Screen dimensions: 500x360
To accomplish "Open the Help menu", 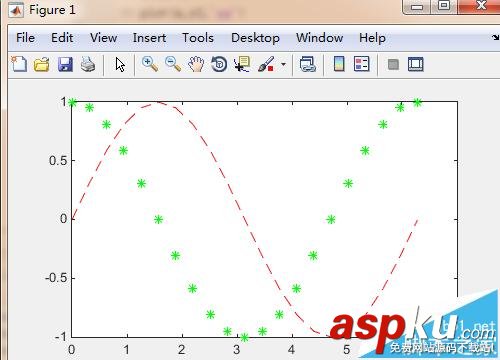I will point(372,38).
